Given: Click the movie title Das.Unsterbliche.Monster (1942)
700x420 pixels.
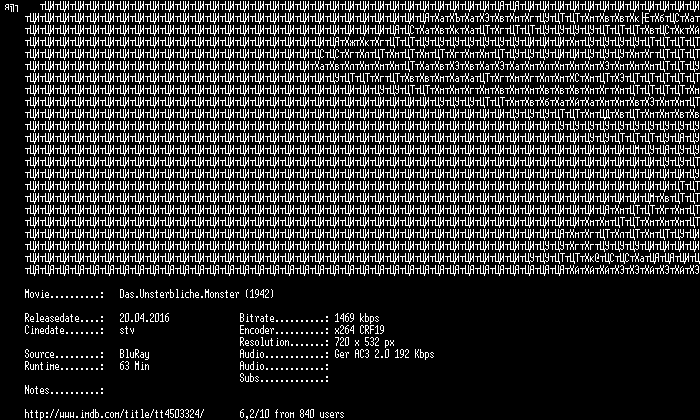Looking at the screenshot, I should (x=197, y=294).
